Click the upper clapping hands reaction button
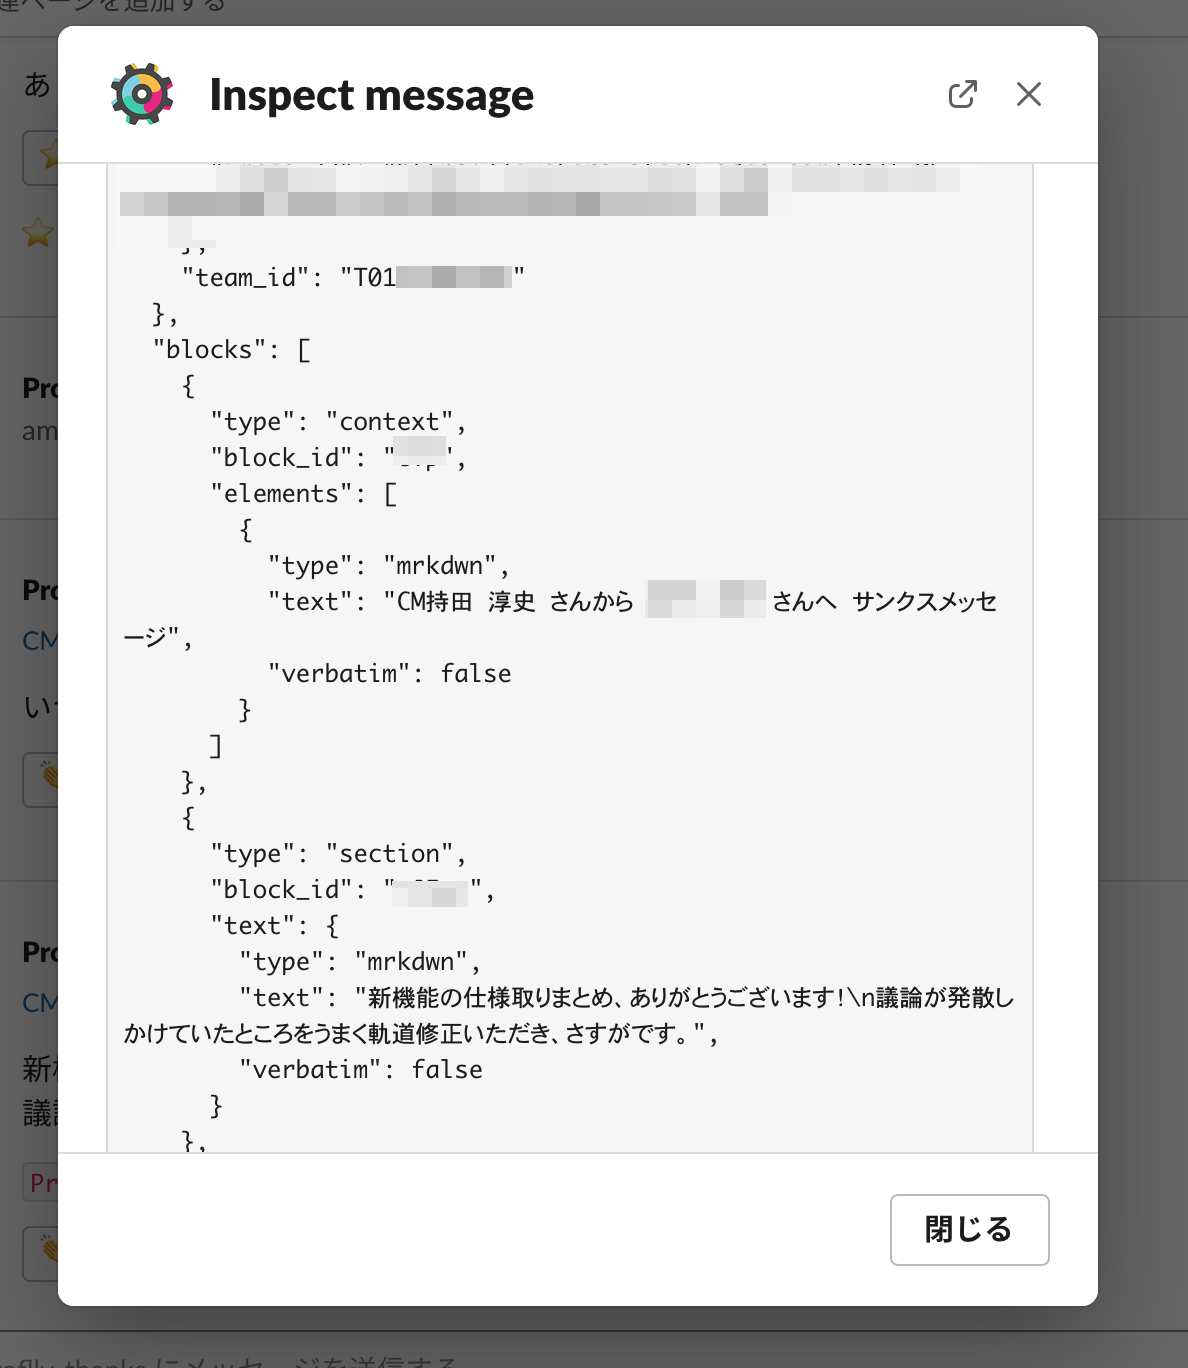 tap(41, 780)
